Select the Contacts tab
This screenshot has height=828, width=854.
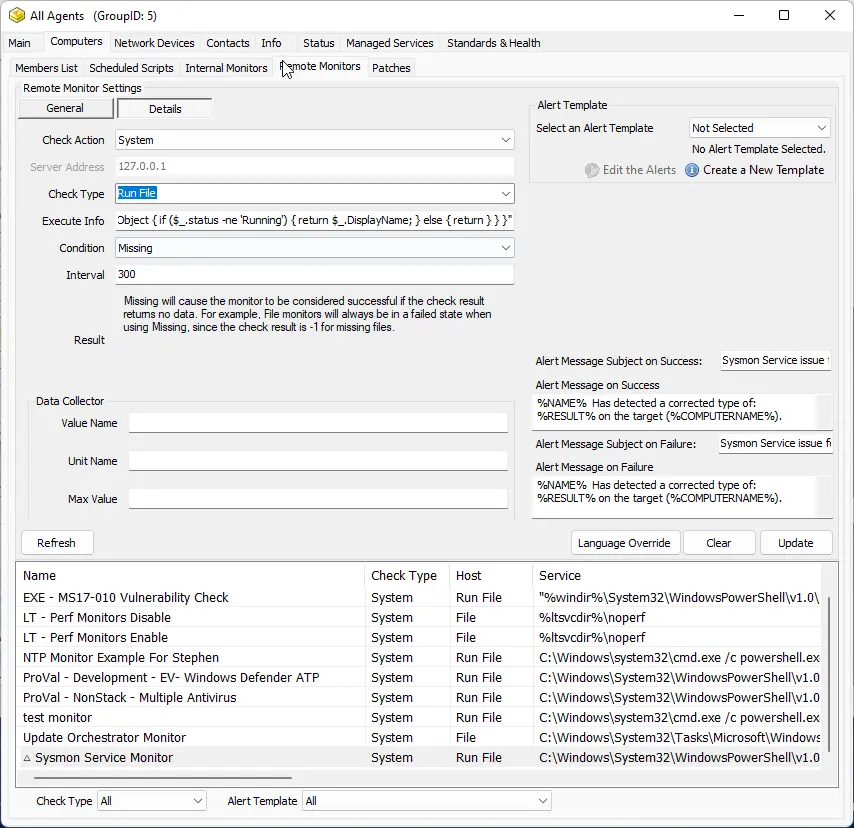pyautogui.click(x=228, y=43)
